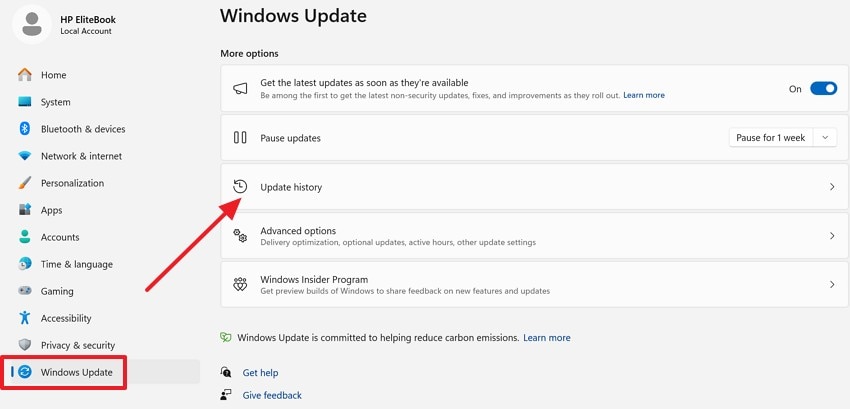
Task: Expand Update history with its chevron
Action: click(x=832, y=187)
